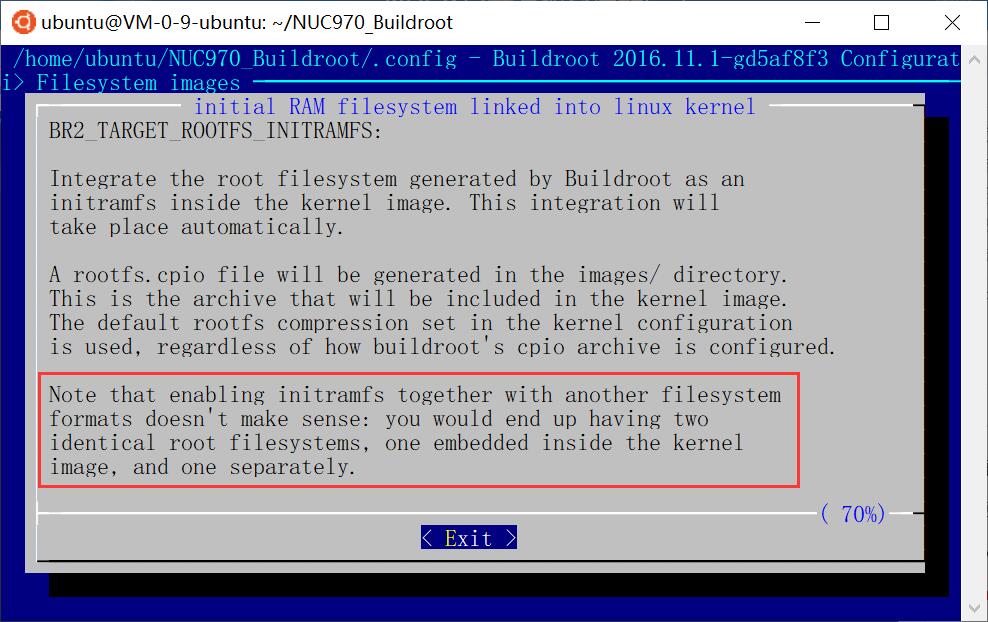Click the rootfs.cpio file description line

418,275
